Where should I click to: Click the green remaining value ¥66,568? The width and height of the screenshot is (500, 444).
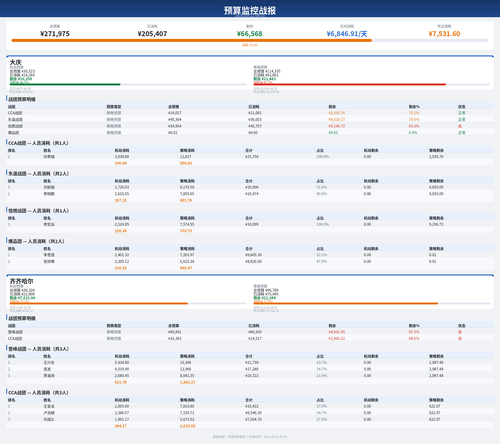[x=250, y=34]
